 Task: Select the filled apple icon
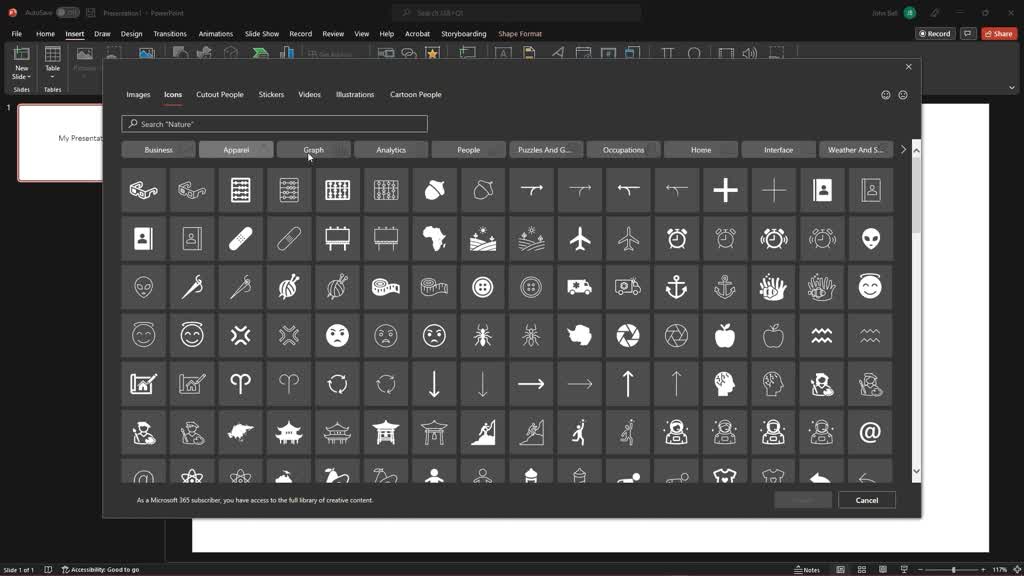(x=725, y=336)
